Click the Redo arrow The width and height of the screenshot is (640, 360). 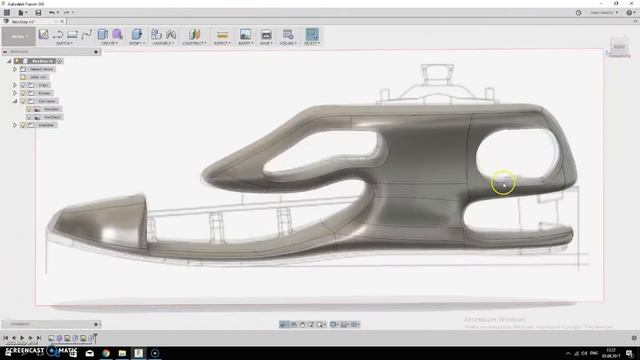click(66, 13)
